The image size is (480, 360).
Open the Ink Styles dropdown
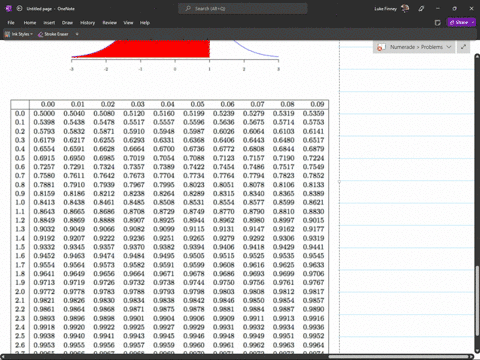pyautogui.click(x=19, y=34)
